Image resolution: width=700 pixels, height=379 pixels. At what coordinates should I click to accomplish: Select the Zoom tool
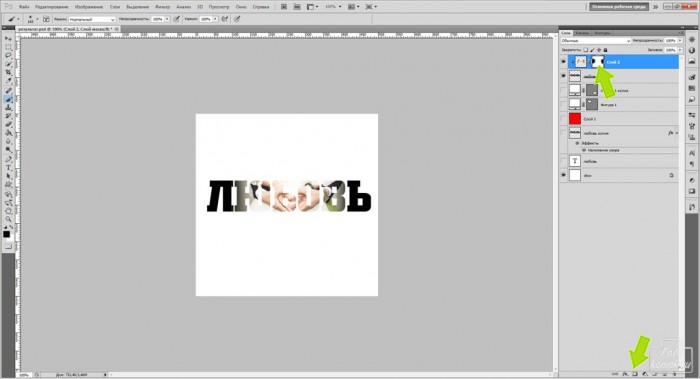tap(8, 220)
